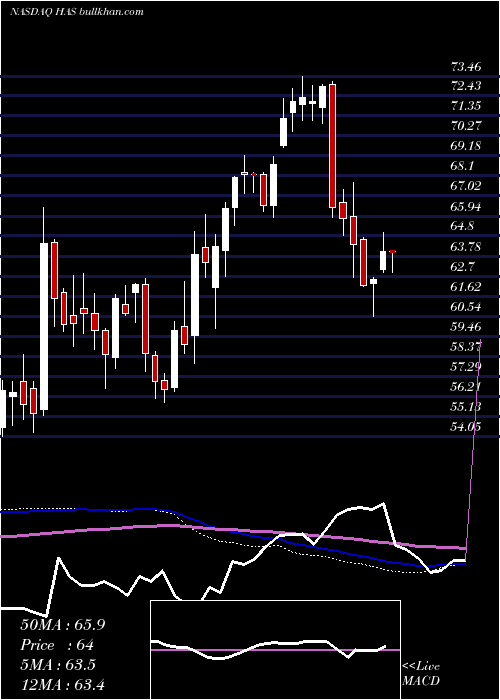The height and width of the screenshot is (700, 500).
Task: Click the tall white candle rising to 64
Action: click(44, 326)
